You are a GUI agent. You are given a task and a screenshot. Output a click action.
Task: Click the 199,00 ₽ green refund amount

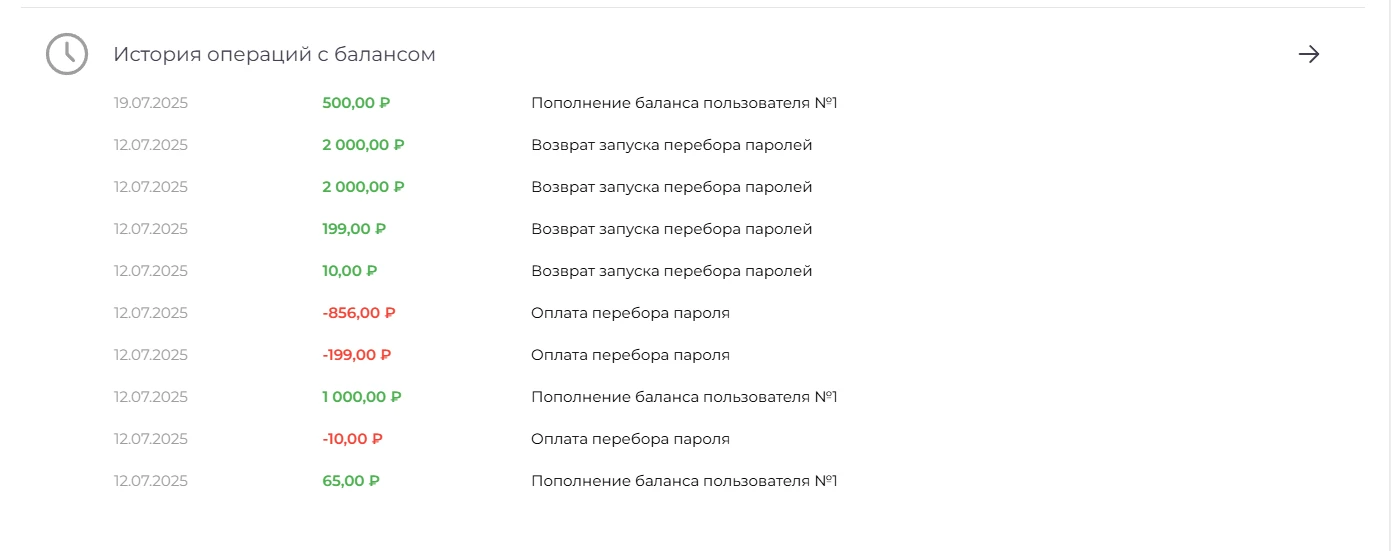(354, 229)
